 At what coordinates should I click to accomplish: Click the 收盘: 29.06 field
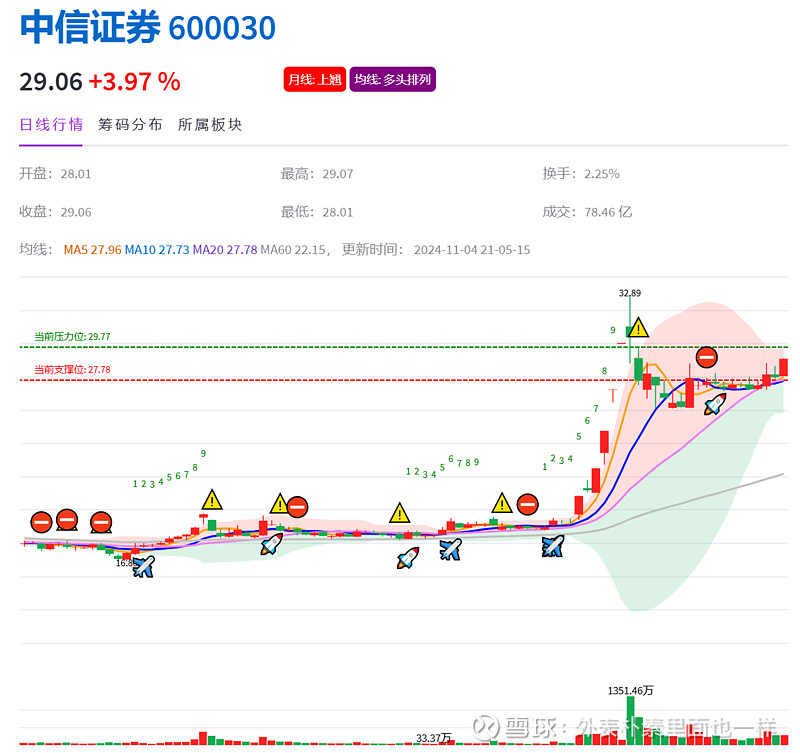click(x=56, y=212)
